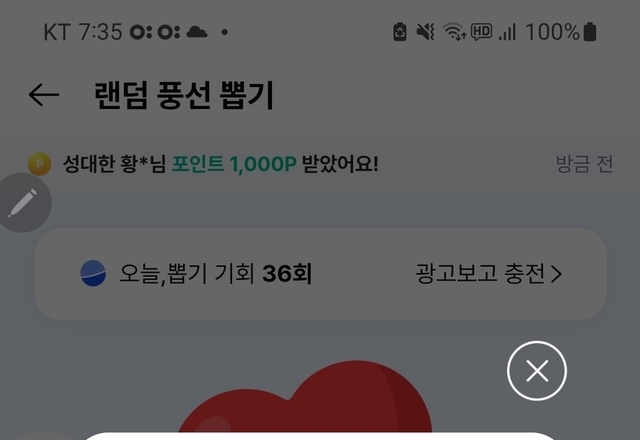Tap the red heart balloon

click(304, 396)
